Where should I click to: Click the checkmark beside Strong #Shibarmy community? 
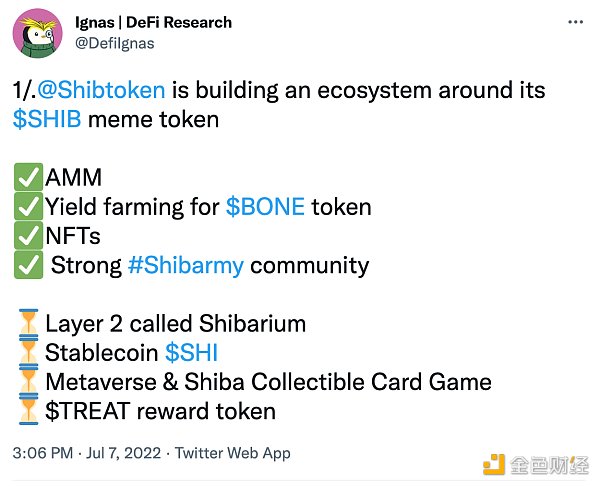point(28,265)
